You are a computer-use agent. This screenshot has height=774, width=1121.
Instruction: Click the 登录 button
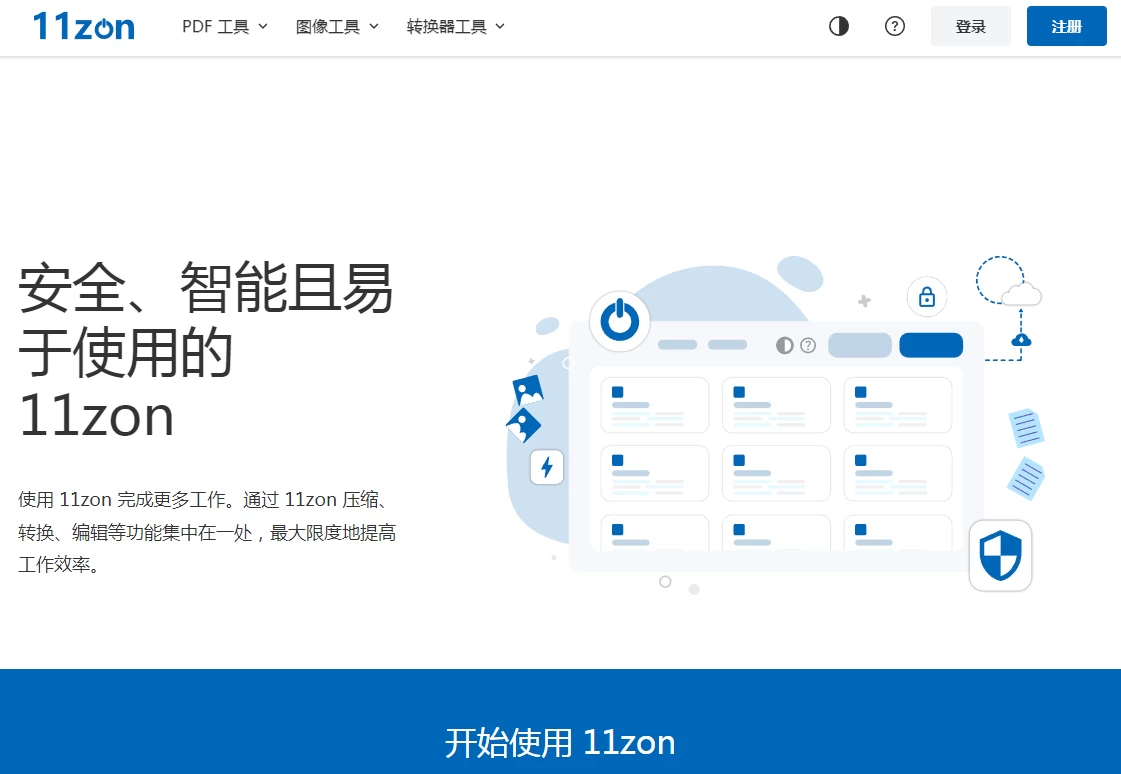[970, 27]
